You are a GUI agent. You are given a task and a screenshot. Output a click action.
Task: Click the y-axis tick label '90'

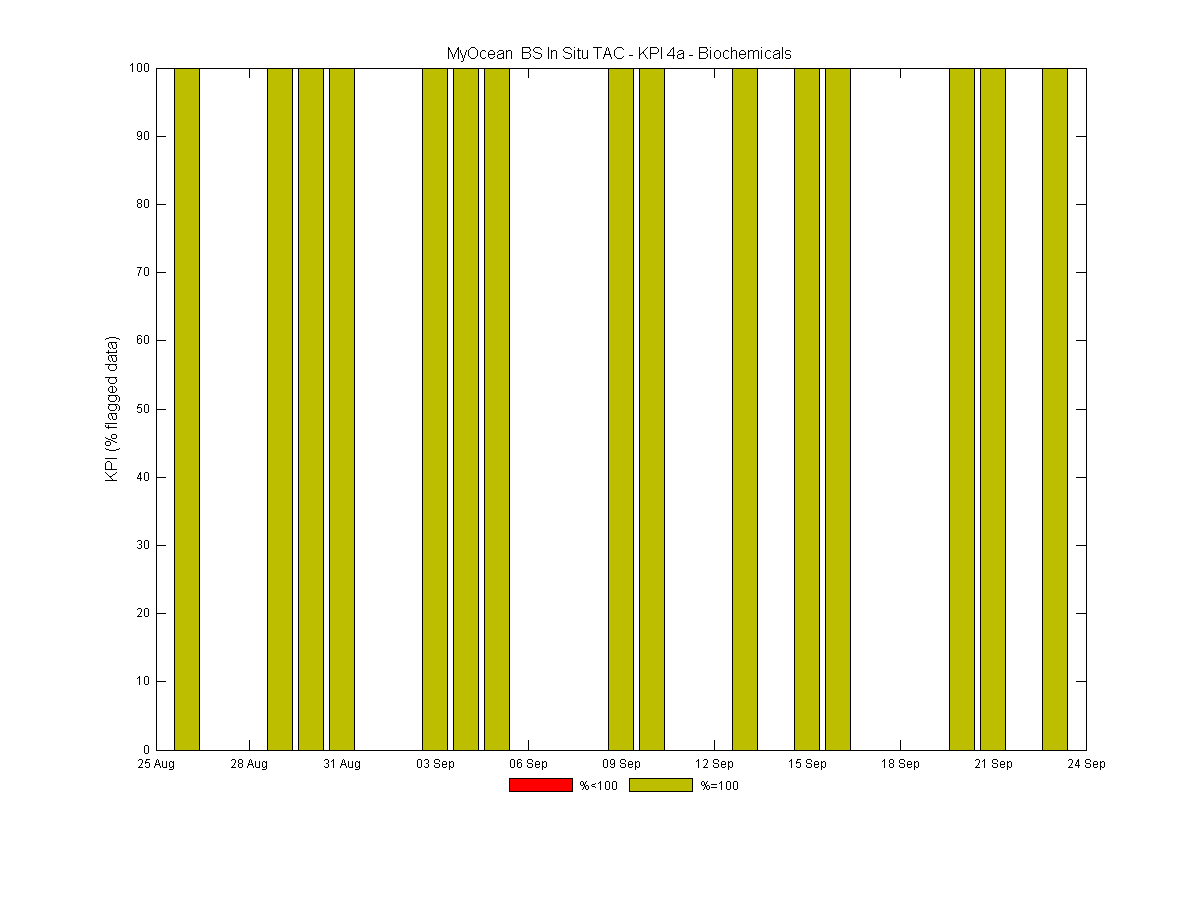[x=143, y=136]
